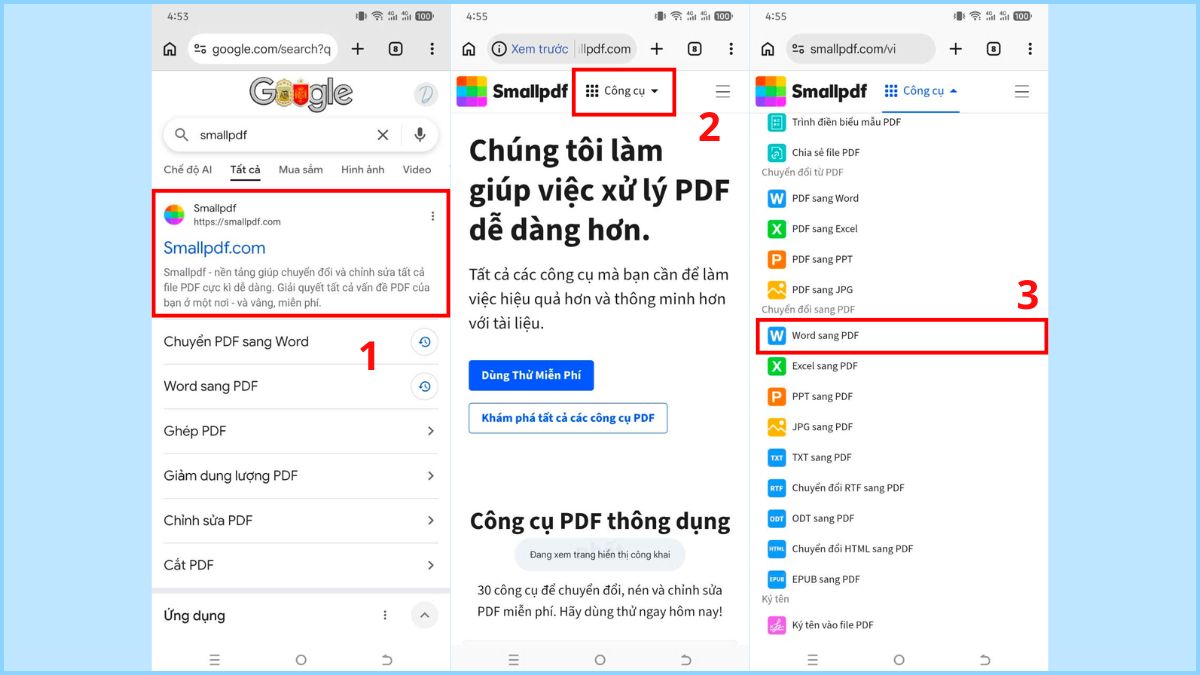Tap the home icon in the right phone's browser

coord(768,49)
